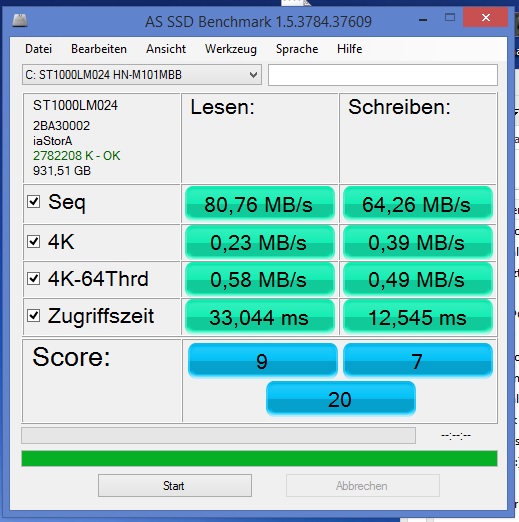Toggle the Zugriffszeit test checkbox

34,315
